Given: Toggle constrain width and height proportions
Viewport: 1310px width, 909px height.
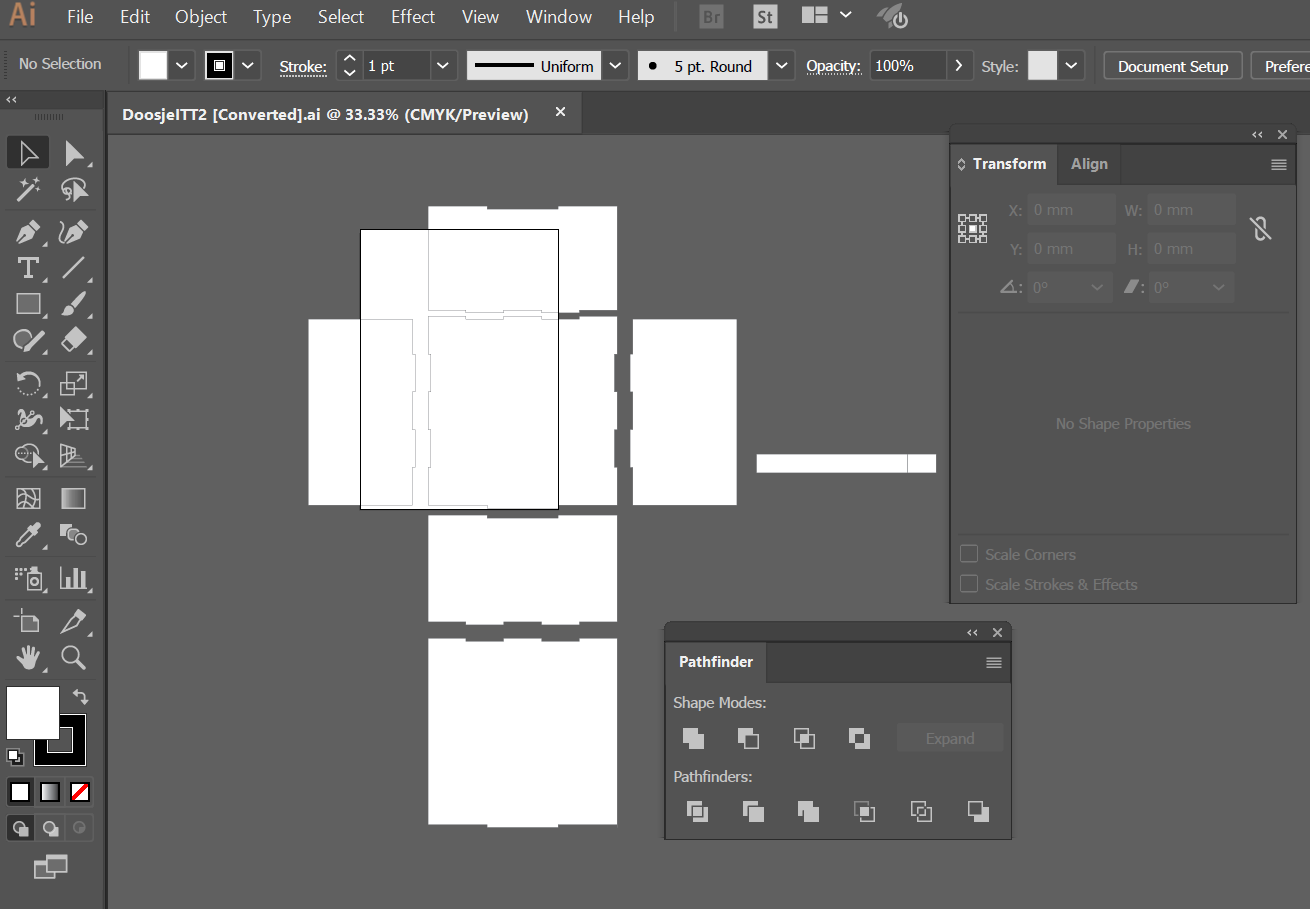Looking at the screenshot, I should (1260, 228).
